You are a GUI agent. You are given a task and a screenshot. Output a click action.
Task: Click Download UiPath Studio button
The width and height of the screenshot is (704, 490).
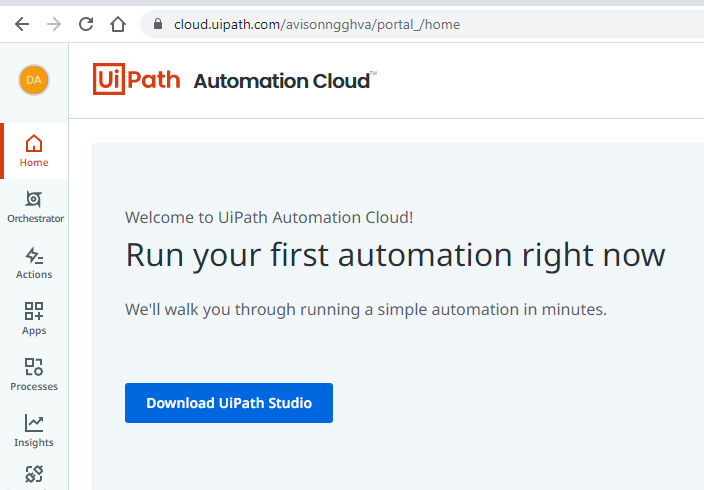click(229, 403)
